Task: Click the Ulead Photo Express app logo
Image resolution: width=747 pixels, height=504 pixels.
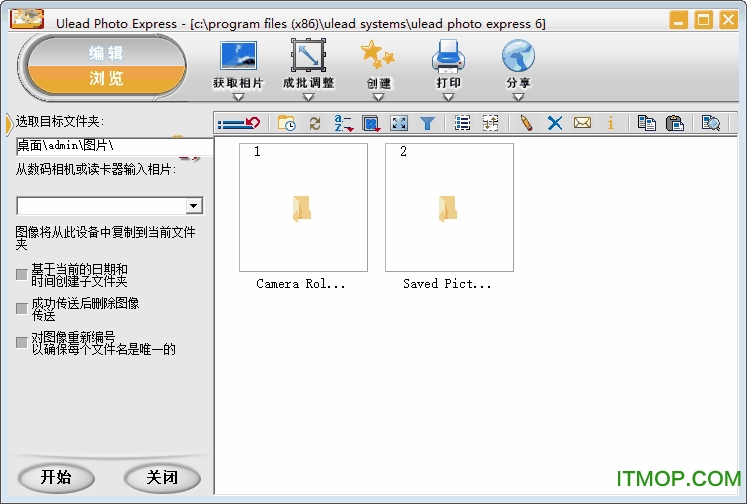Action: [x=27, y=19]
